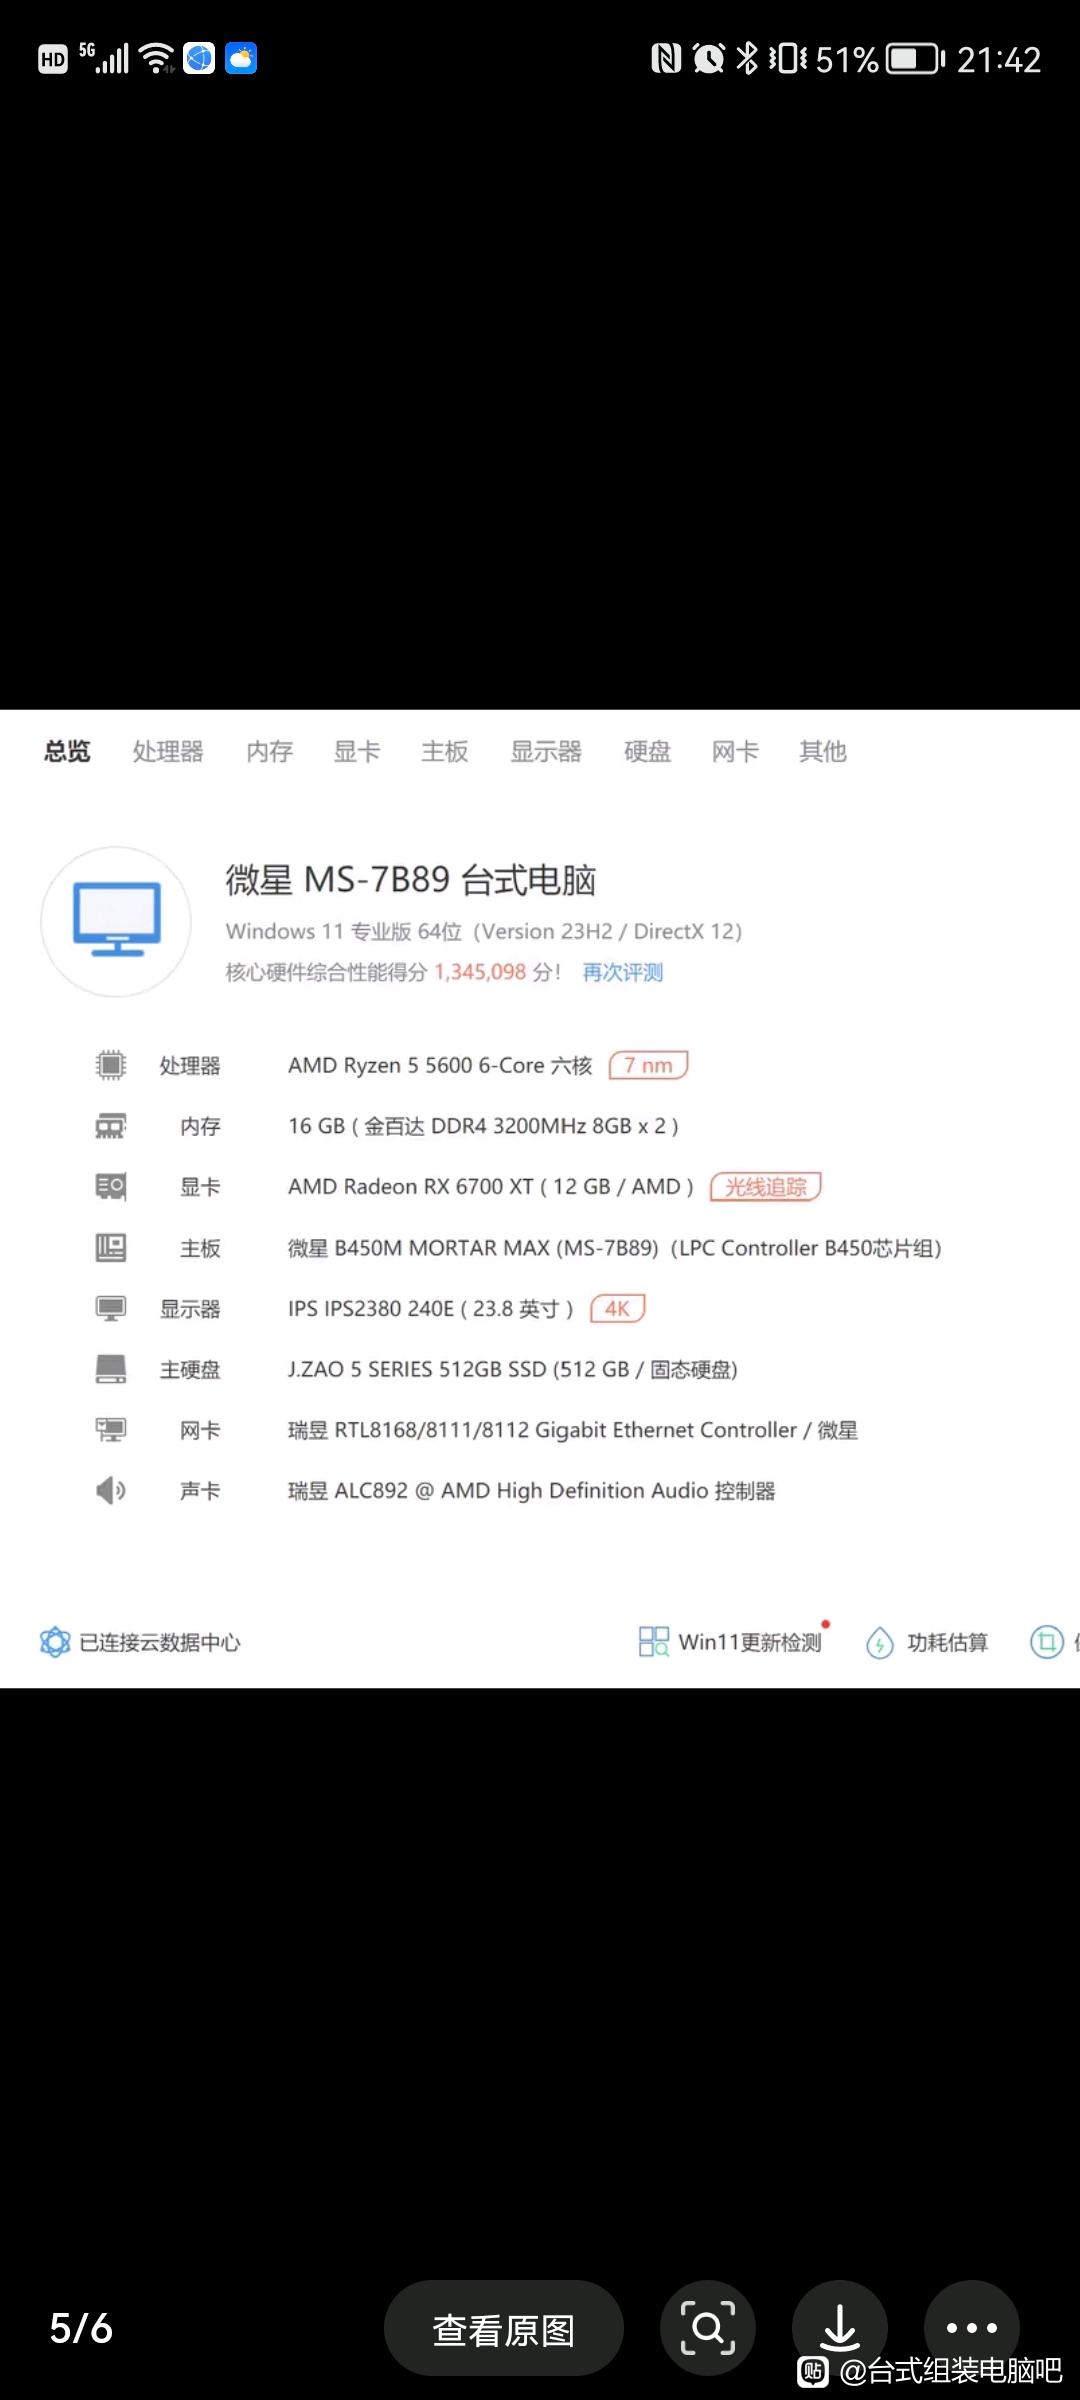Tap the image search scan icon
The width and height of the screenshot is (1080, 2400).
(708, 2328)
